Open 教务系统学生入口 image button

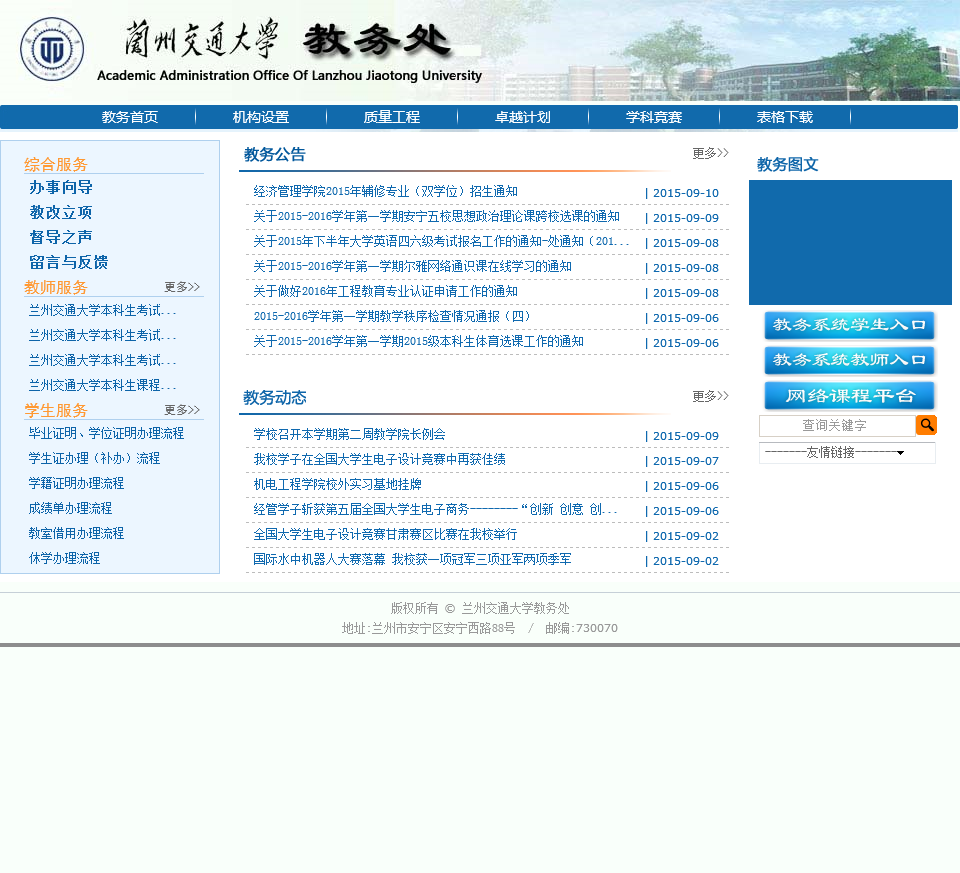[x=849, y=326]
